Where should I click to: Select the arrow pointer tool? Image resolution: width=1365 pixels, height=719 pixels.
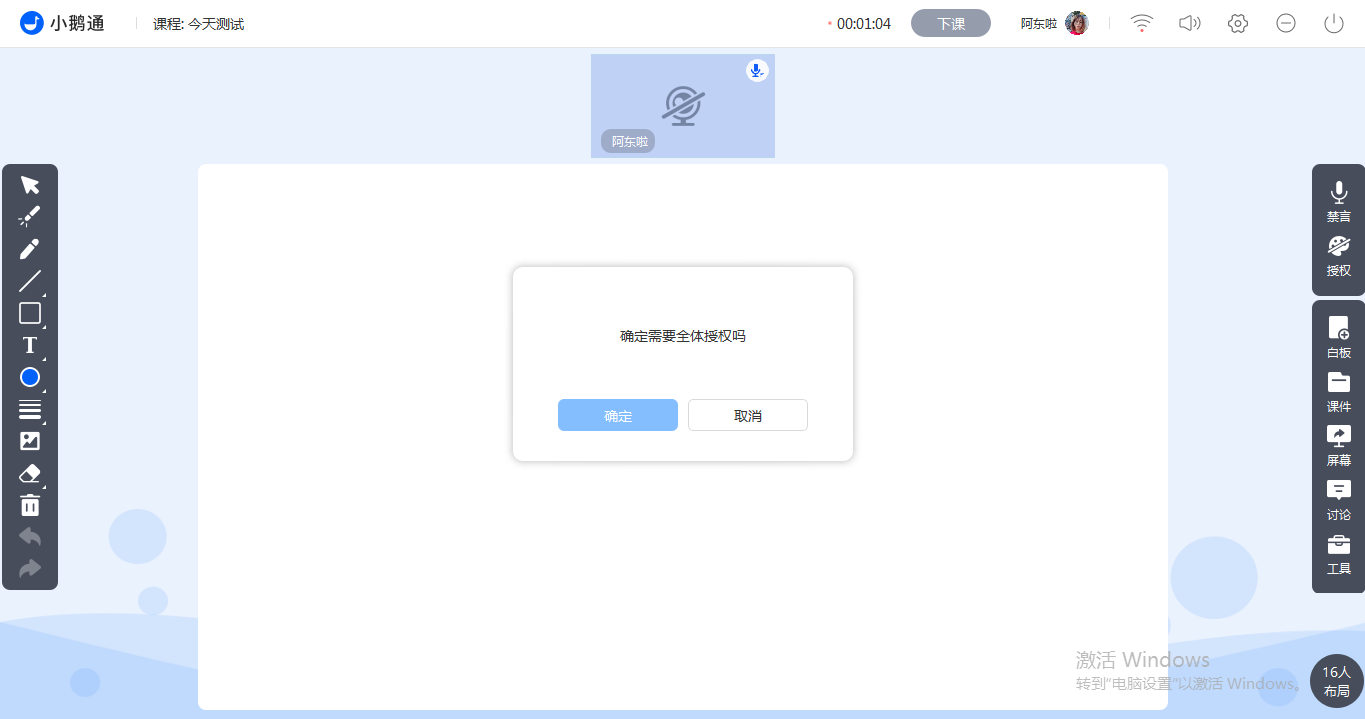(30, 185)
